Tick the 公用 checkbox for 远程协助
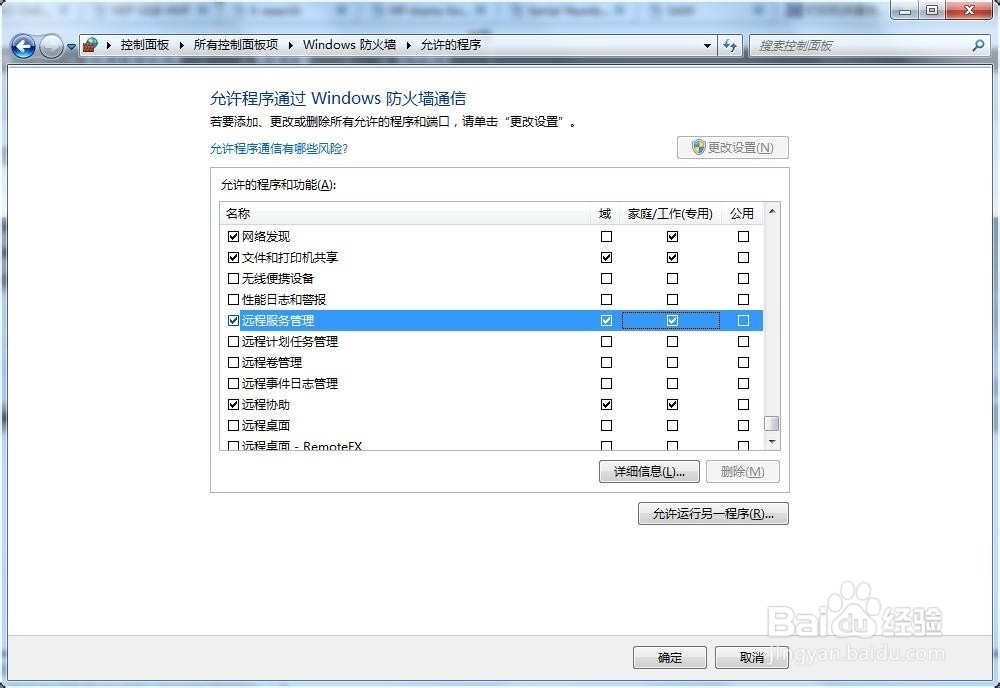The image size is (1000, 688). [x=744, y=405]
